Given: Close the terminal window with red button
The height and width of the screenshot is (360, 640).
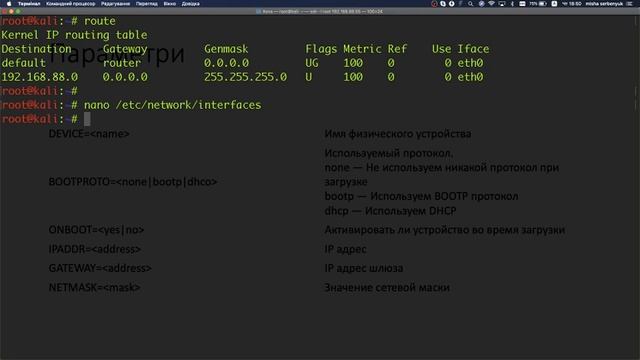Looking at the screenshot, I should pyautogui.click(x=4, y=11).
